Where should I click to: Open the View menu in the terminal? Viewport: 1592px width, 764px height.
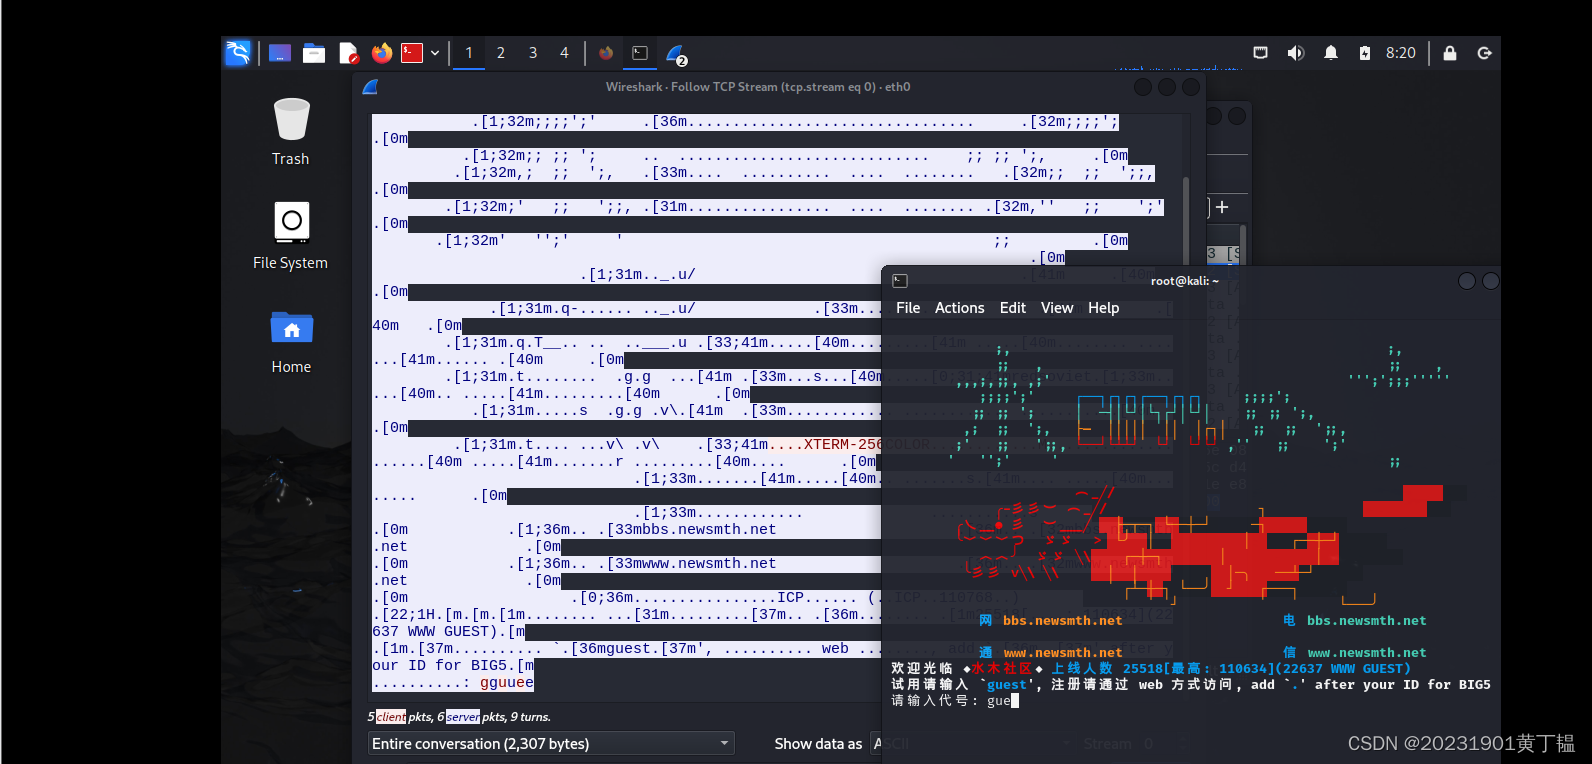[x=1057, y=308]
